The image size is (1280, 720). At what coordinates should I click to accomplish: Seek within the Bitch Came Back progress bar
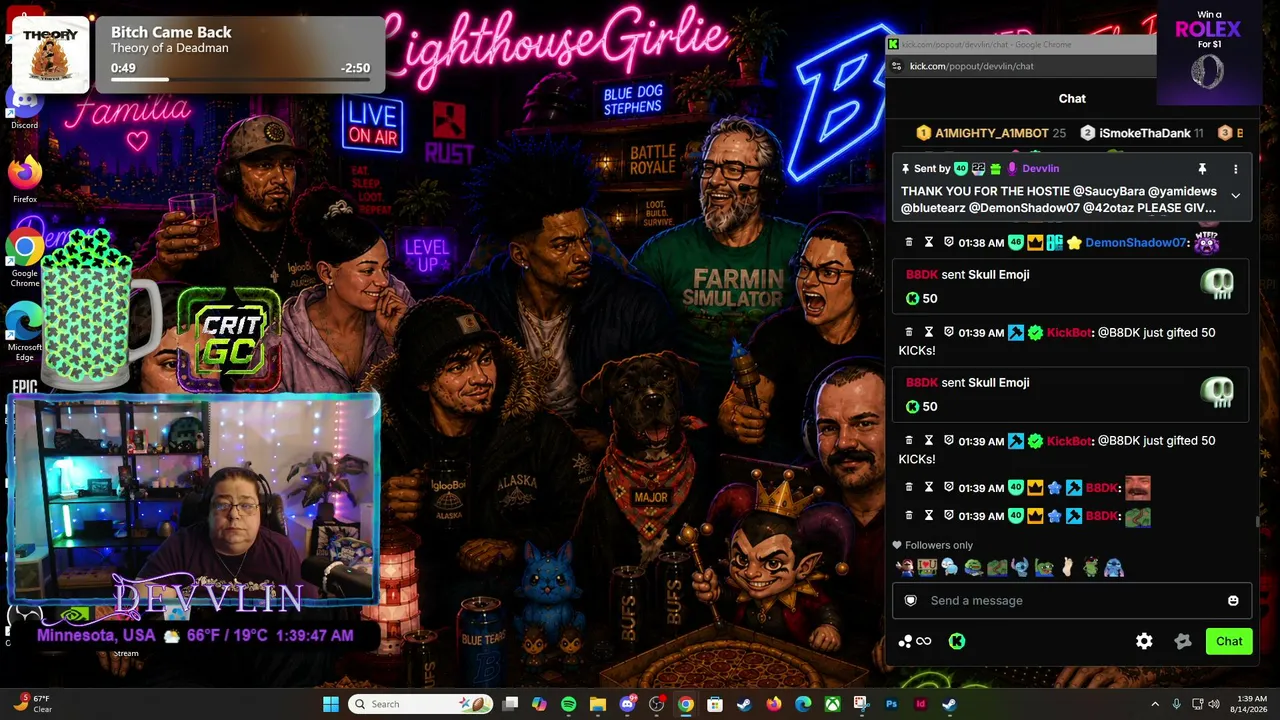[240, 79]
